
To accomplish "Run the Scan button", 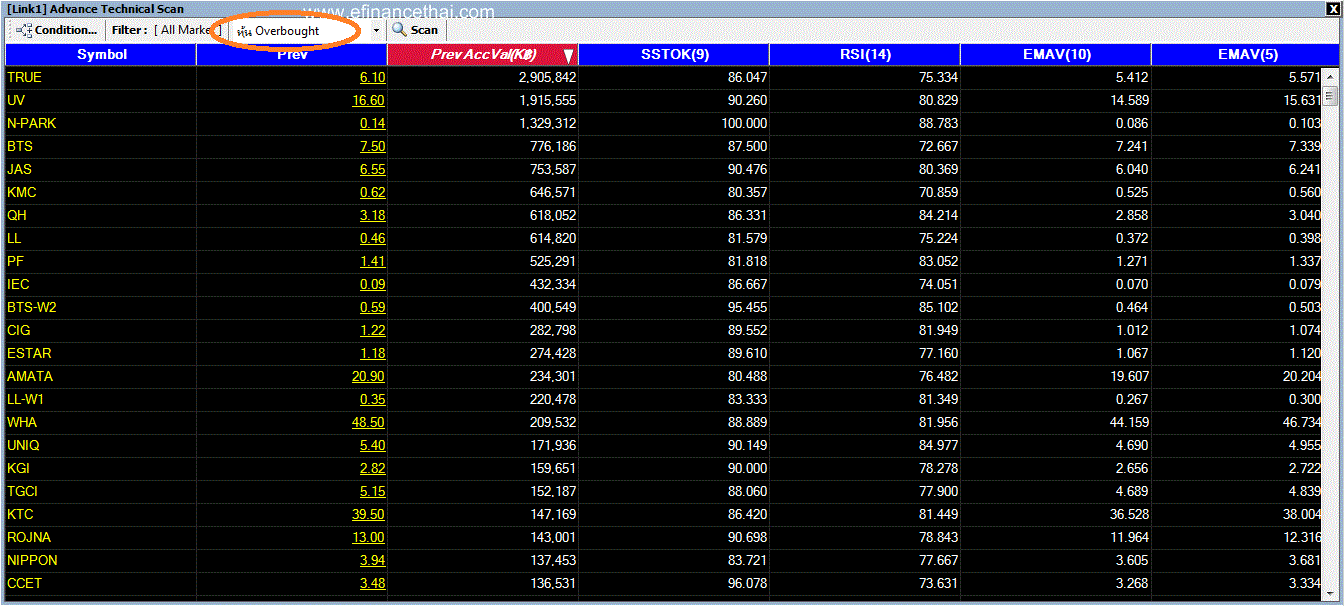I will (x=415, y=30).
